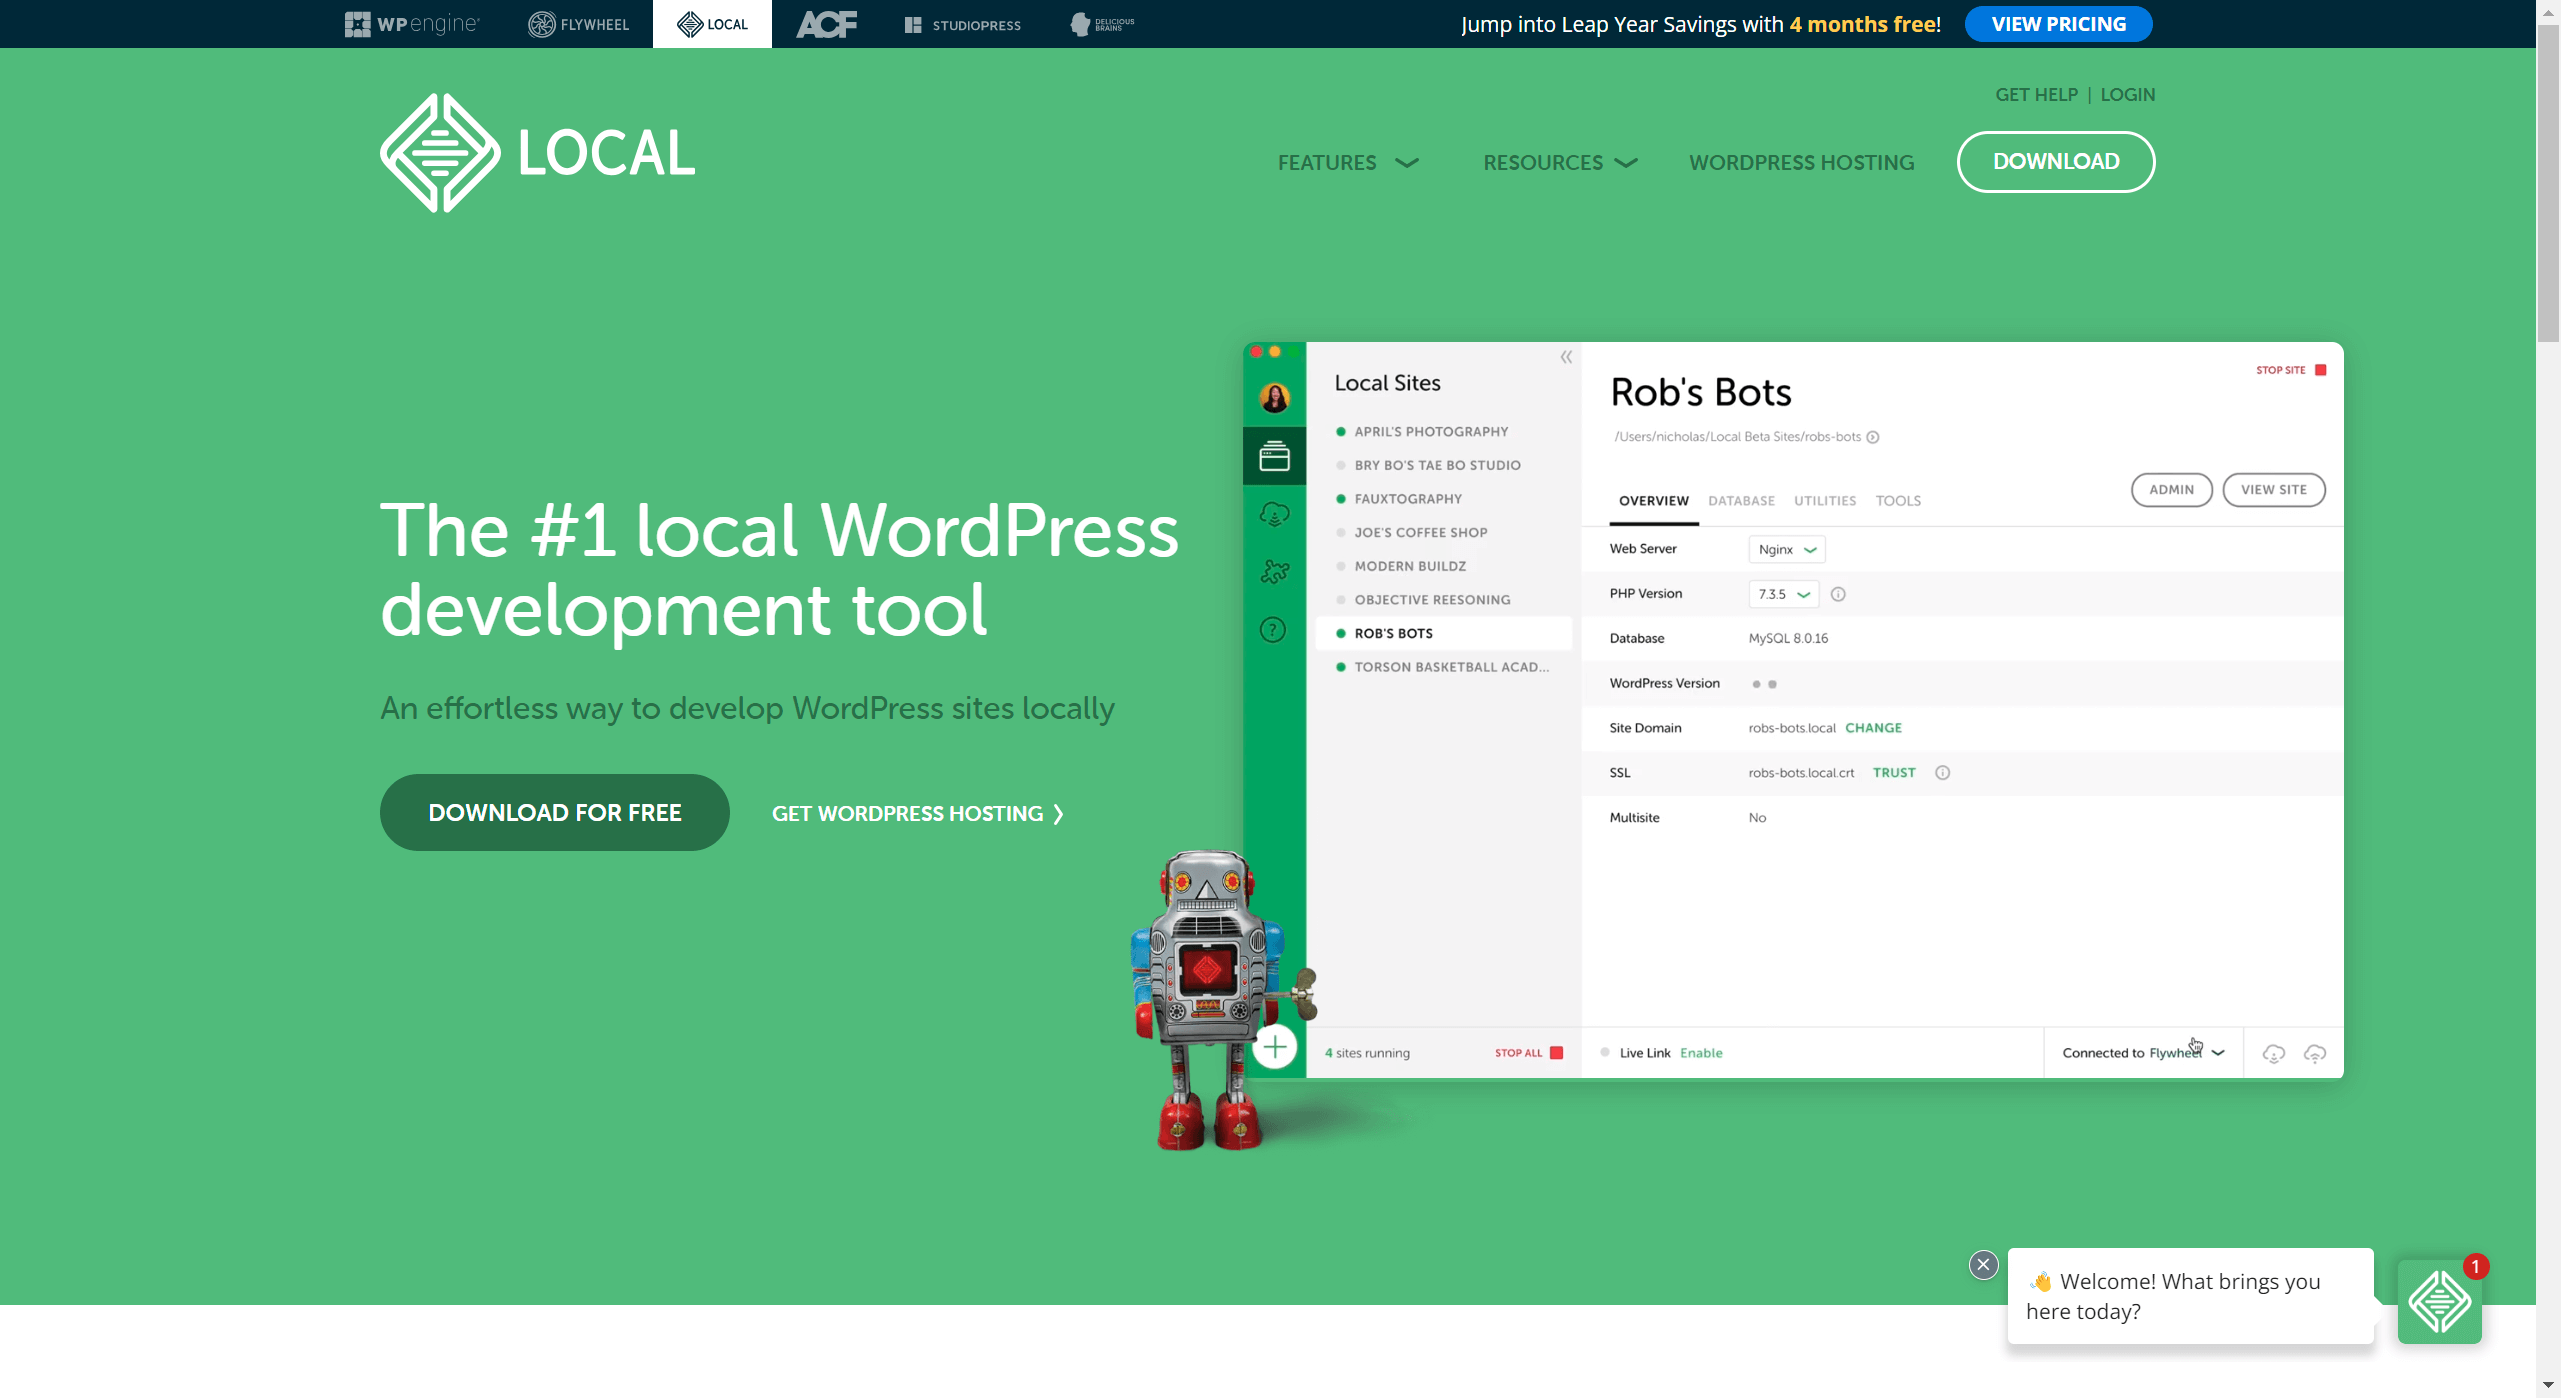2561x1398 pixels.
Task: Enable Live Link for the site
Action: click(1701, 1053)
